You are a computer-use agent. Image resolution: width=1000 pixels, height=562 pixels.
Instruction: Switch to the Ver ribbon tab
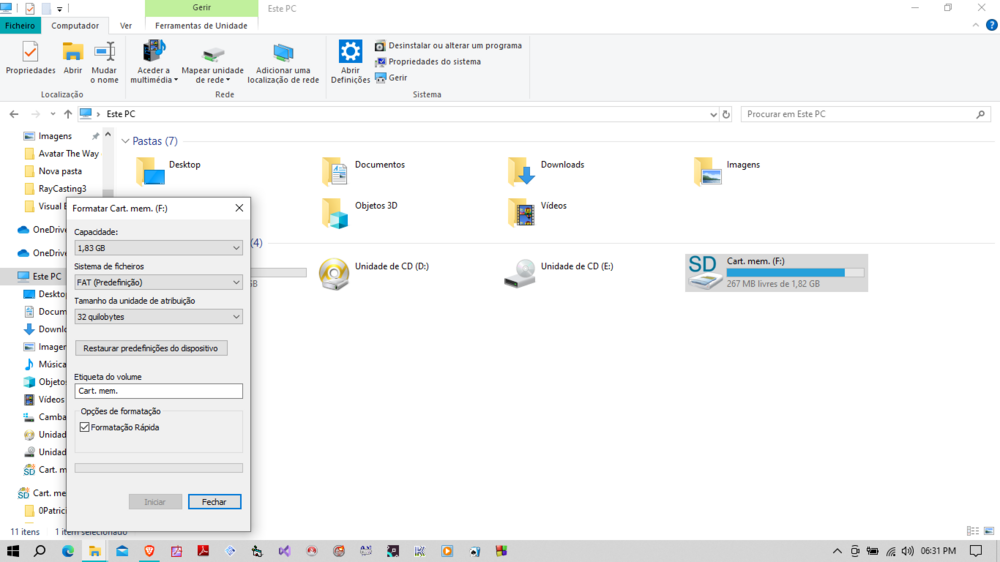point(126,26)
